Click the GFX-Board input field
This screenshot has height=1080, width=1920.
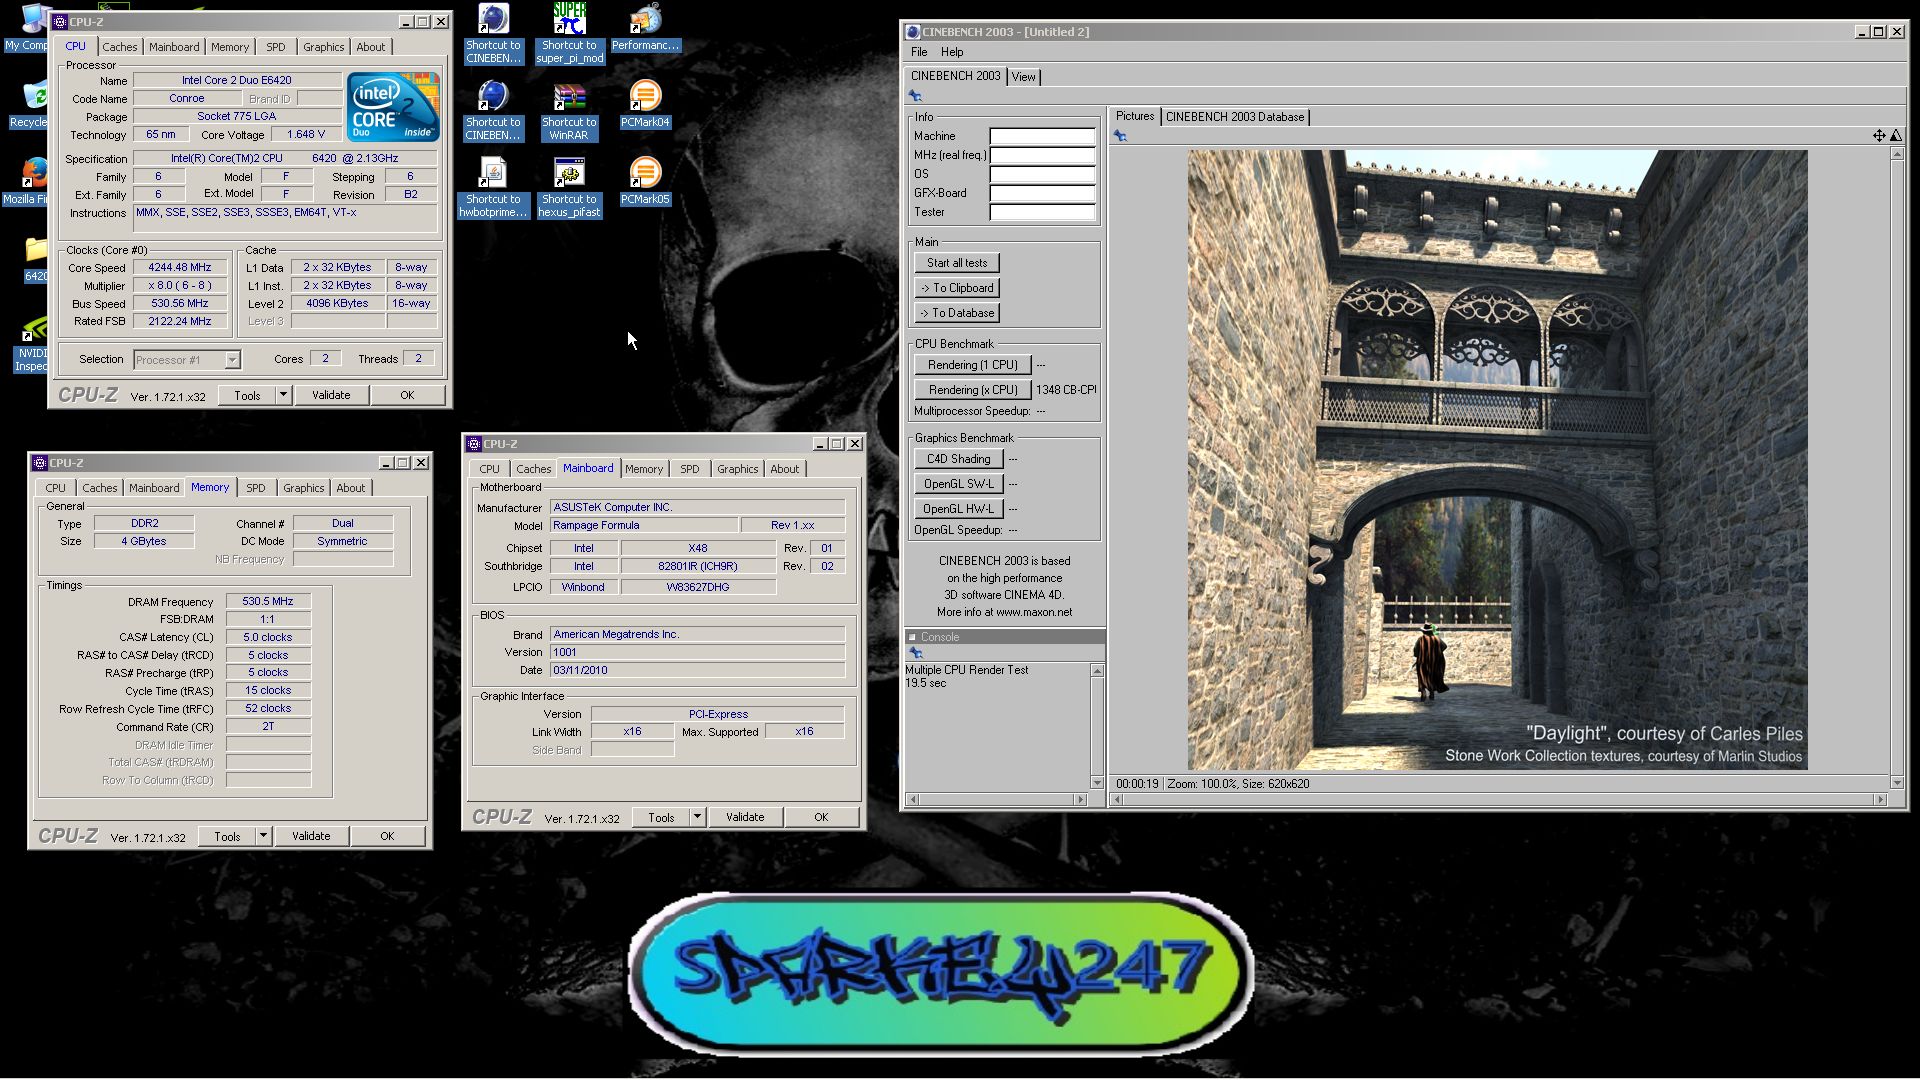1042,193
